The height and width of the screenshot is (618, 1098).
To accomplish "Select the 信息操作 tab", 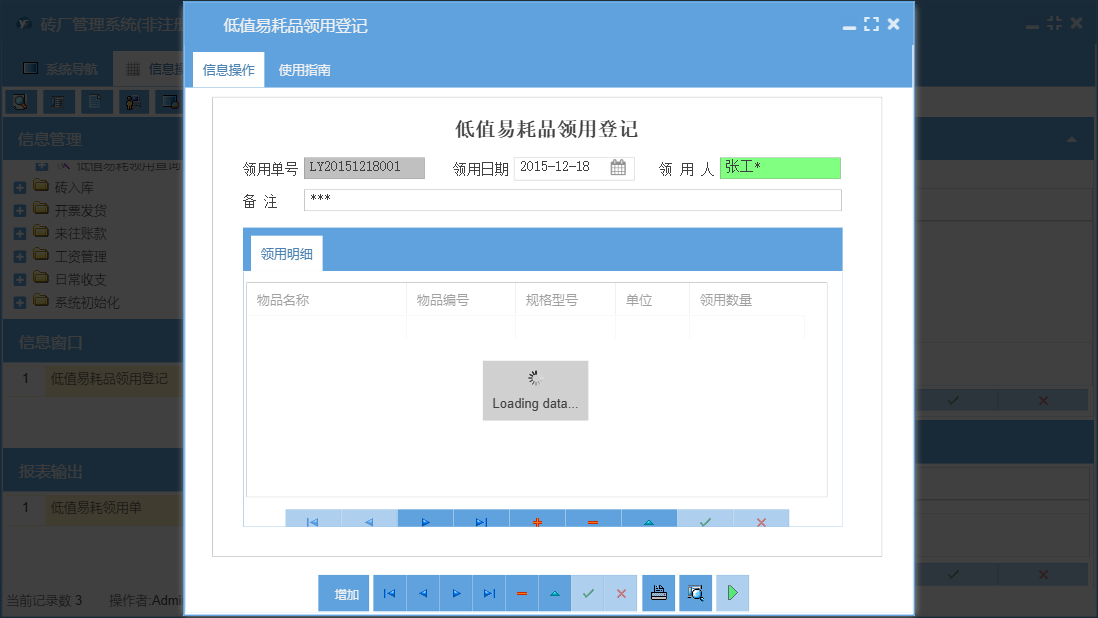I will coord(227,71).
